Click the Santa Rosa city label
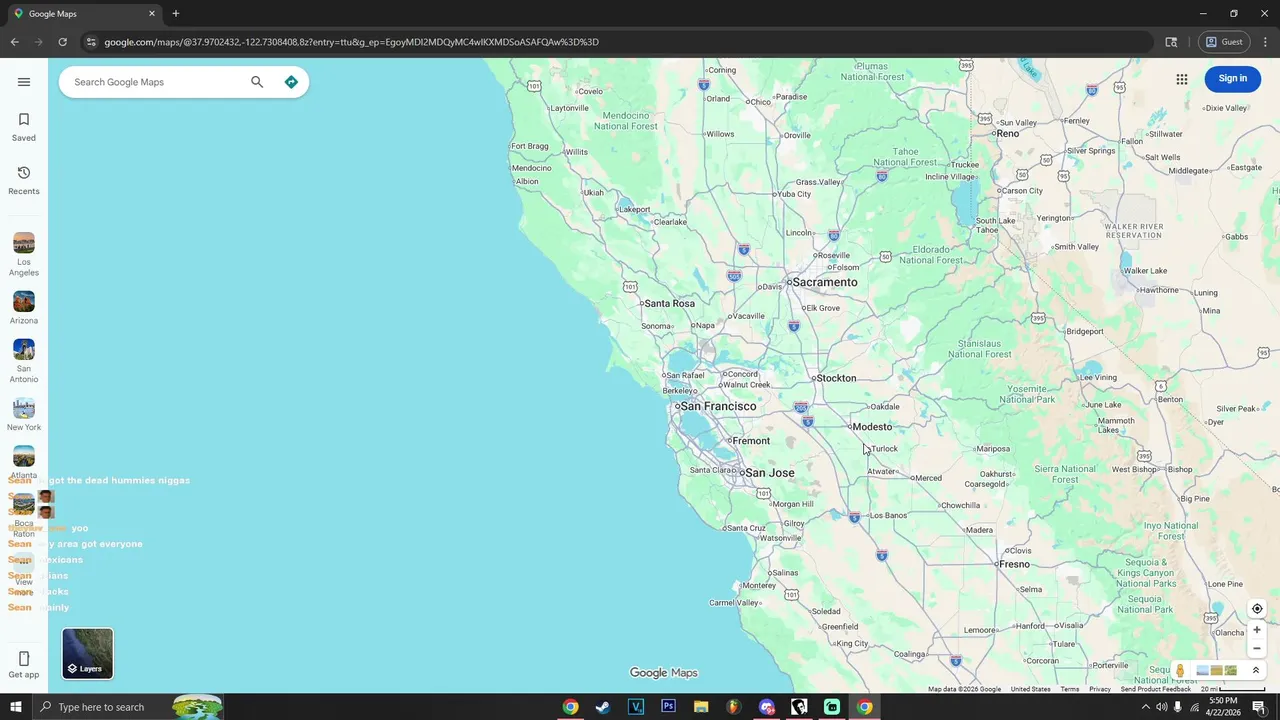The width and height of the screenshot is (1280, 720). tap(669, 303)
